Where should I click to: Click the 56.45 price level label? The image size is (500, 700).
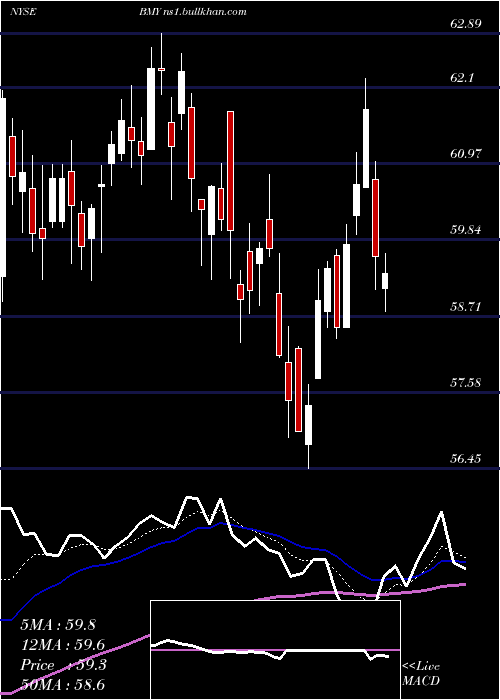[466, 458]
